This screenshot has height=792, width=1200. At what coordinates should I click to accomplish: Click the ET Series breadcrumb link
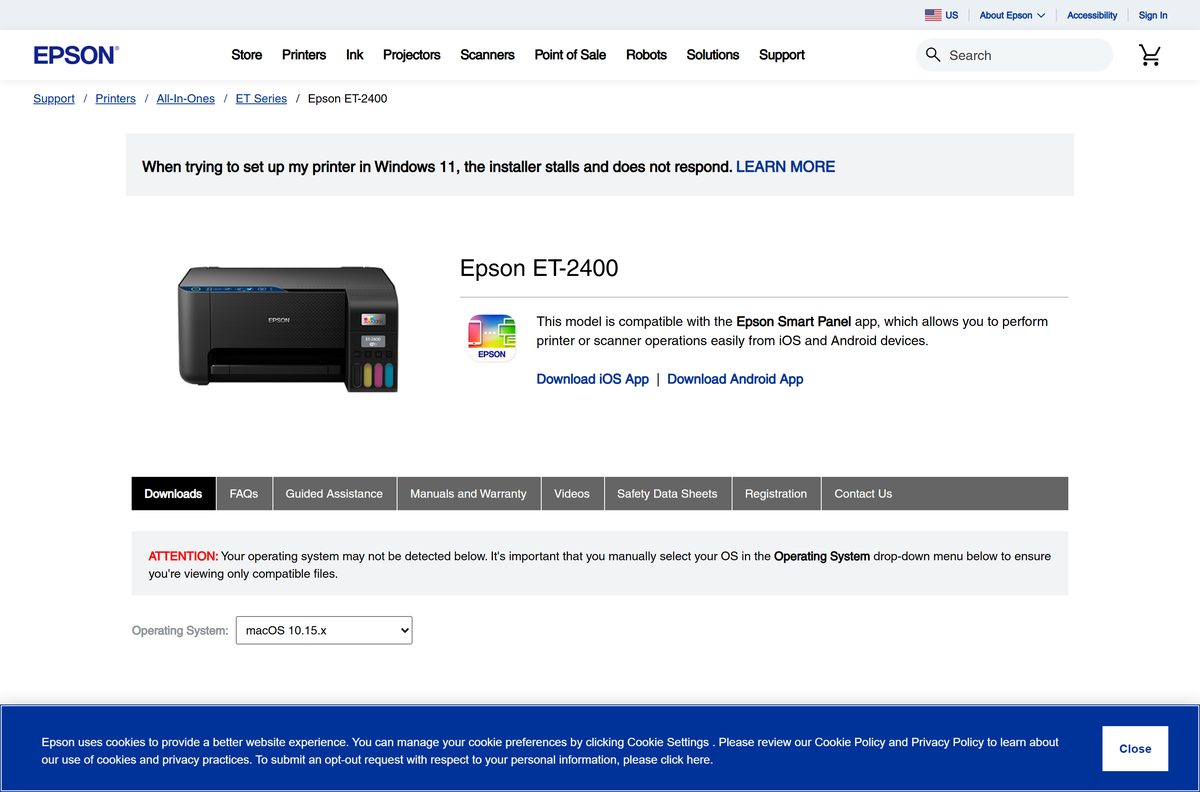261,98
